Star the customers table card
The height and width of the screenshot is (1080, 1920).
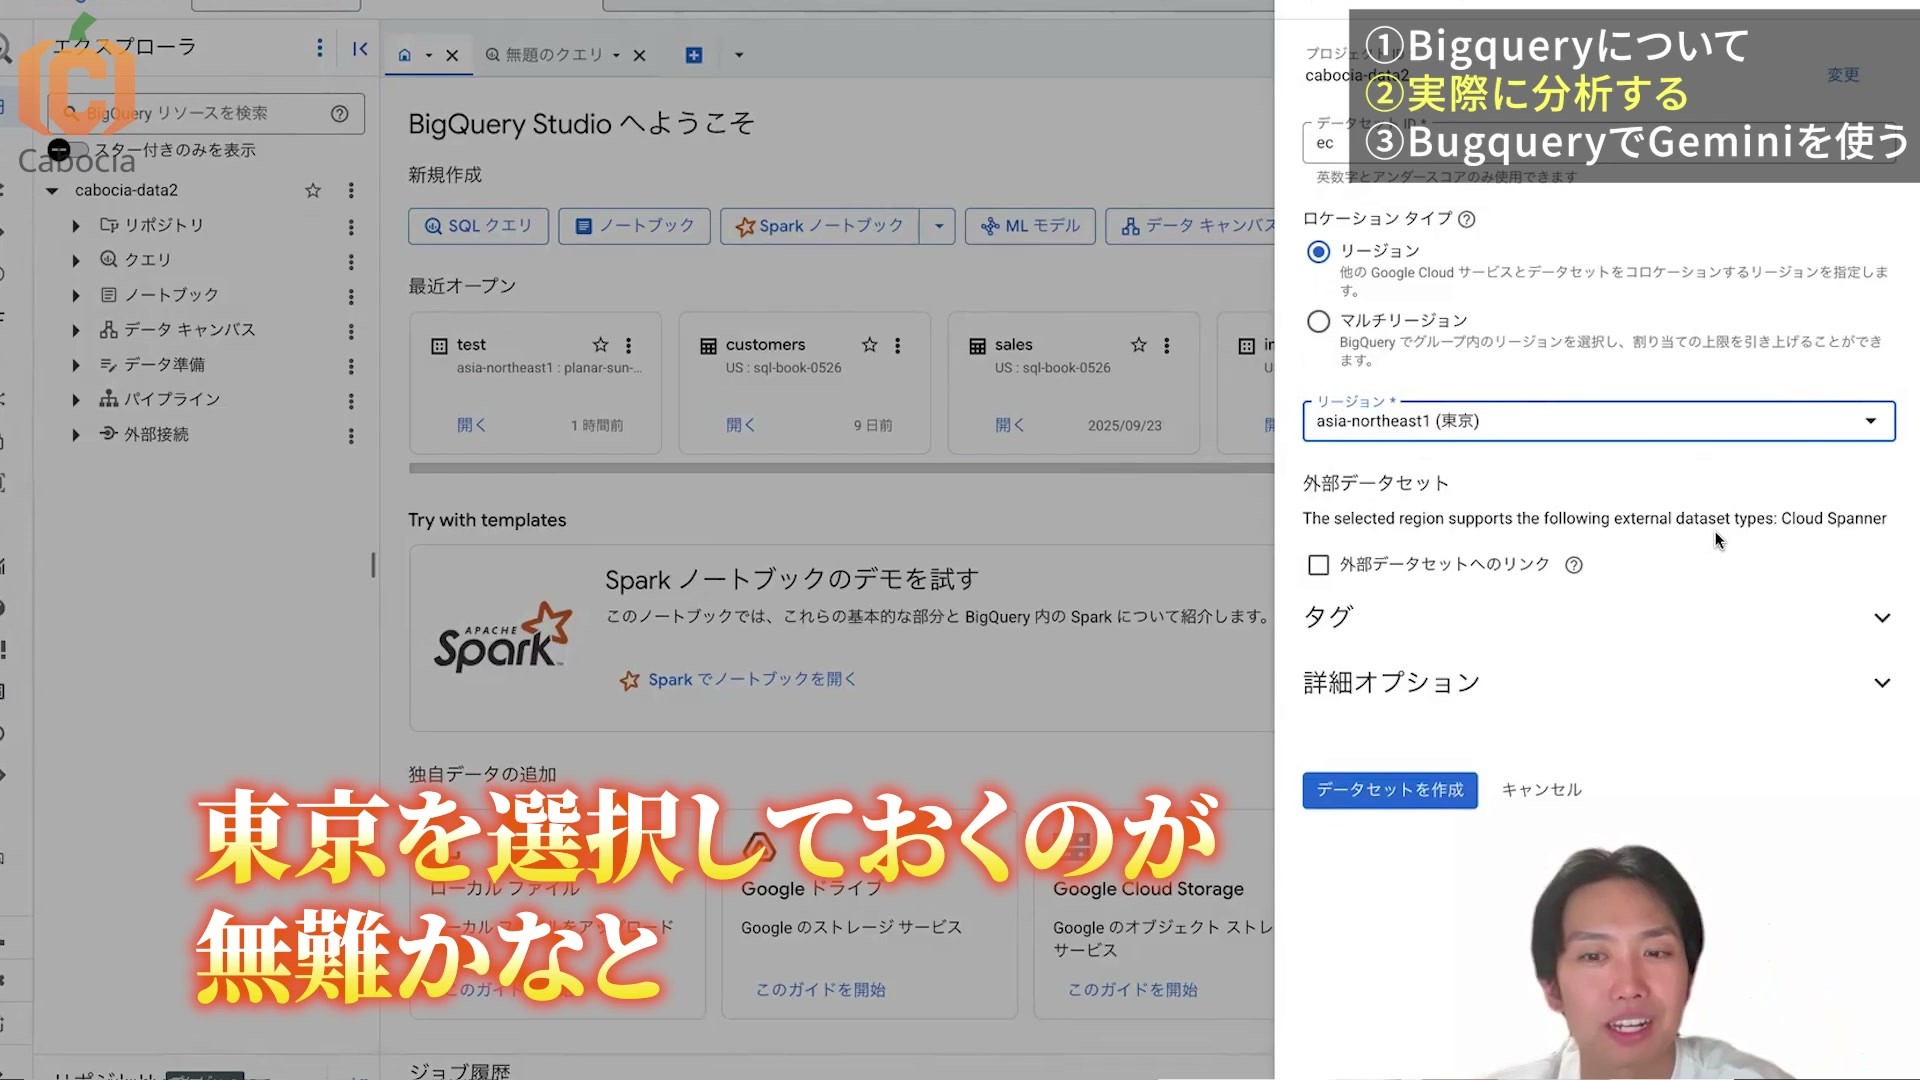coord(869,345)
